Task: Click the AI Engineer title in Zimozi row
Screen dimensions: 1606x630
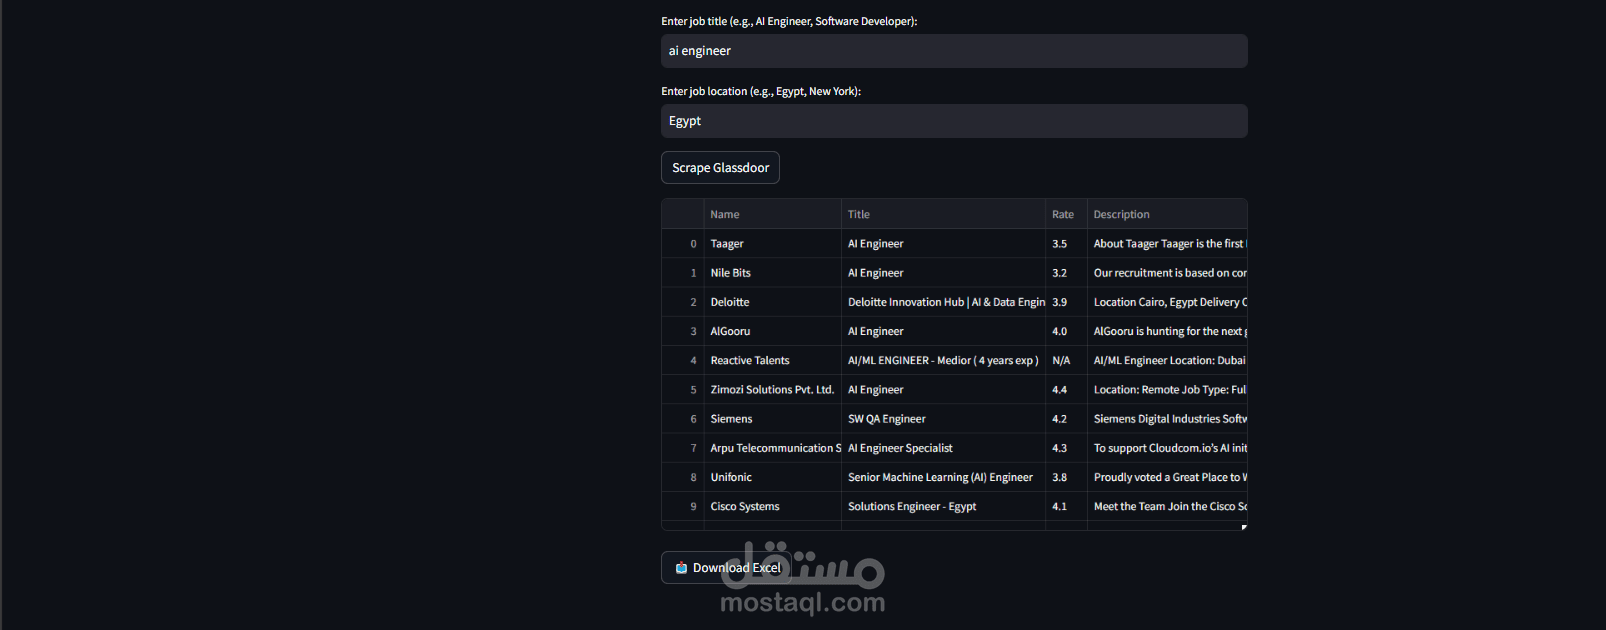Action: [x=943, y=390]
